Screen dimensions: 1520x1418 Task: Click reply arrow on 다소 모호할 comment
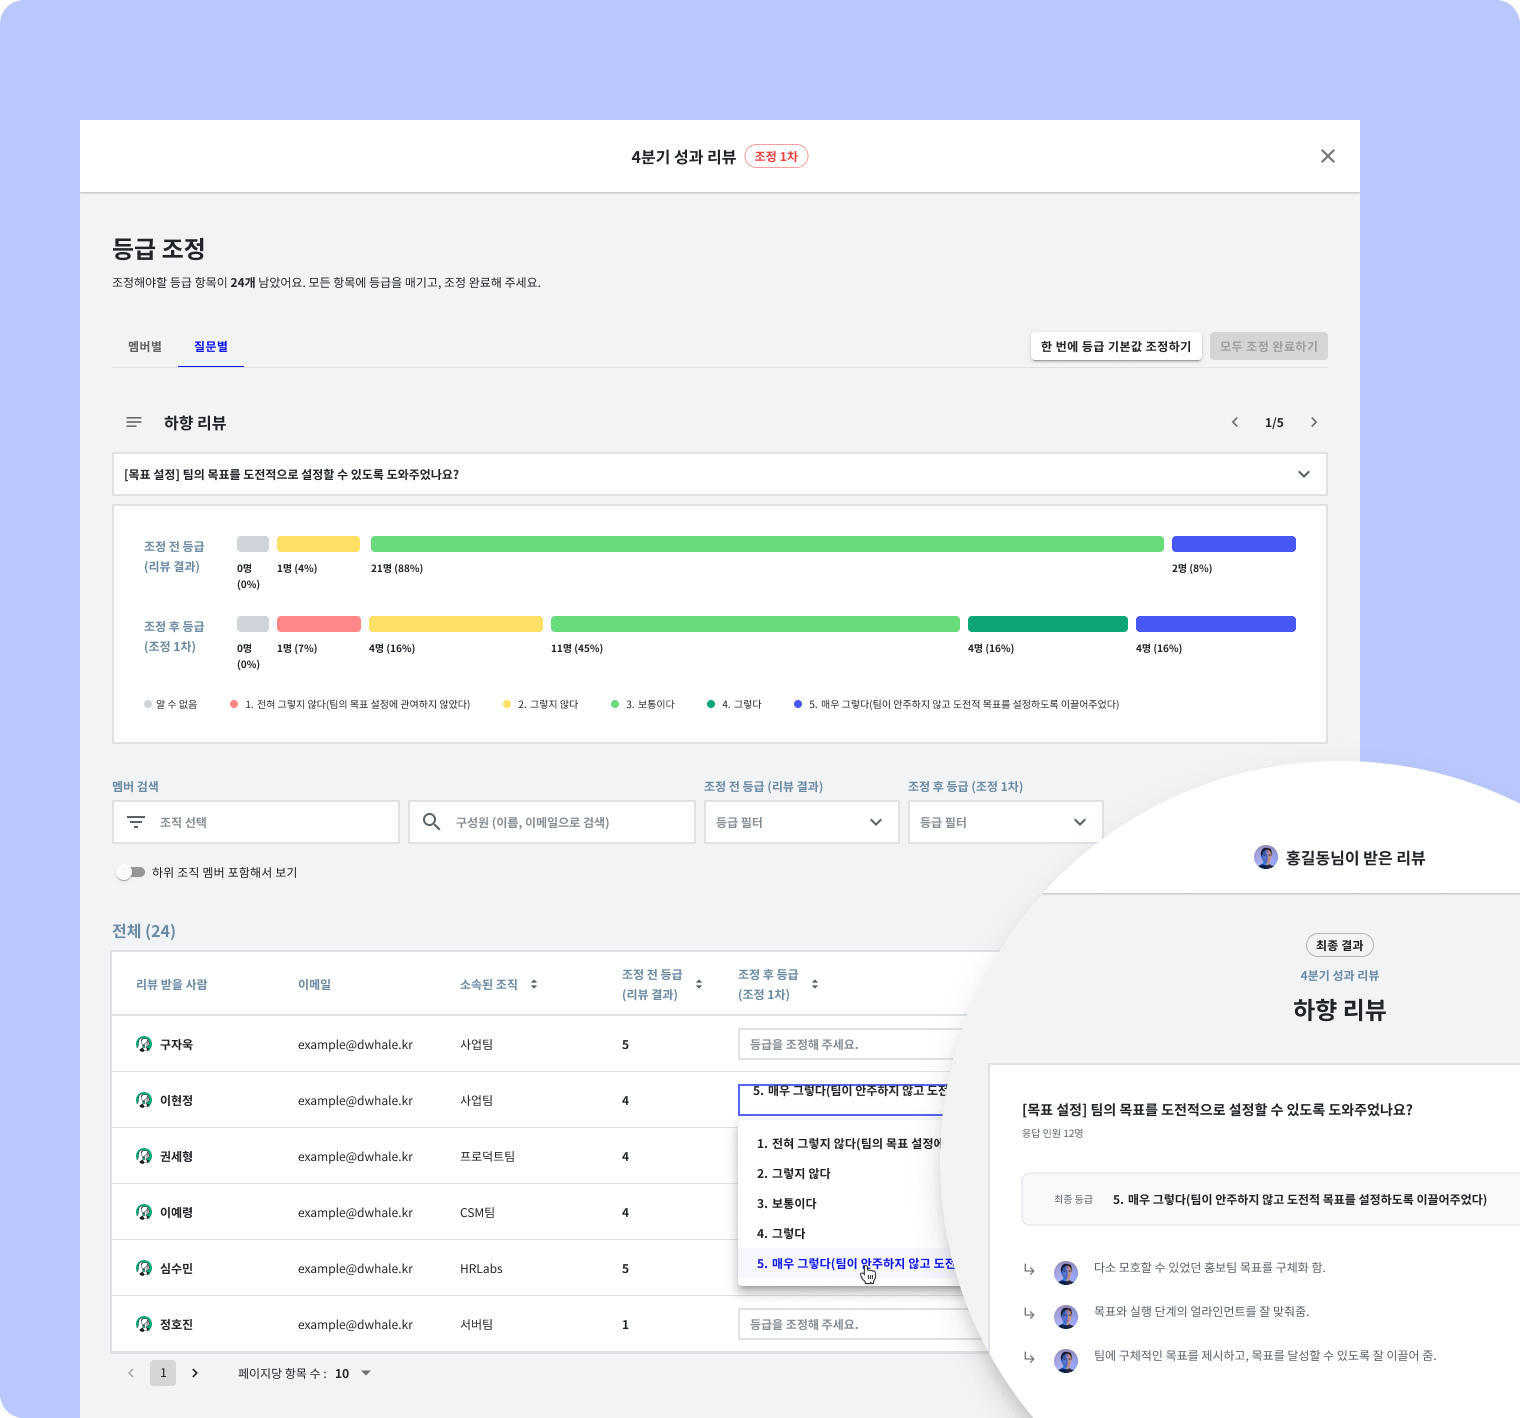(x=1029, y=1269)
